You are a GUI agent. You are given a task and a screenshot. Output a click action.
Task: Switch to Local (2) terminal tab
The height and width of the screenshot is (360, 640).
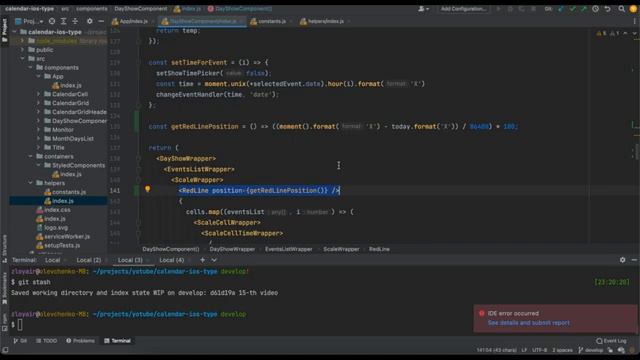click(89, 260)
